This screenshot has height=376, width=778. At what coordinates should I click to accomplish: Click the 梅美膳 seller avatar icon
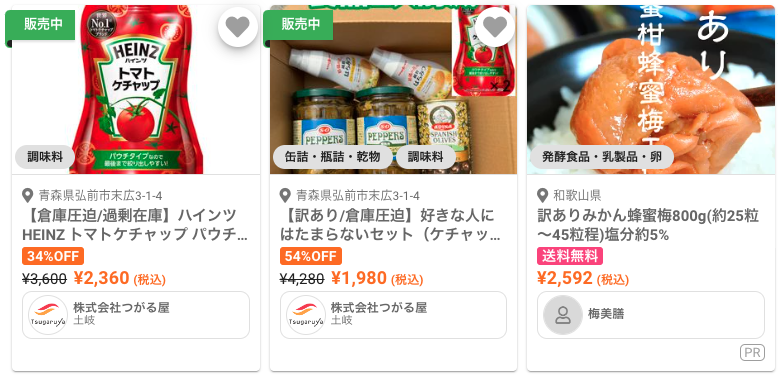click(563, 315)
